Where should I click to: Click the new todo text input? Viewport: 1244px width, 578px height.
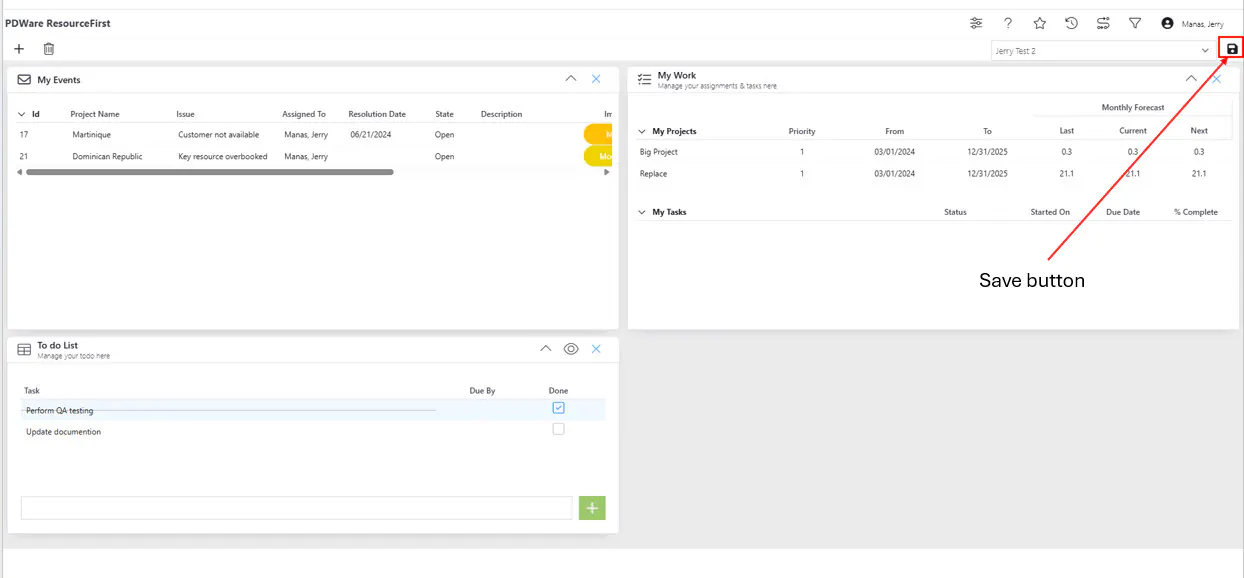pos(296,508)
